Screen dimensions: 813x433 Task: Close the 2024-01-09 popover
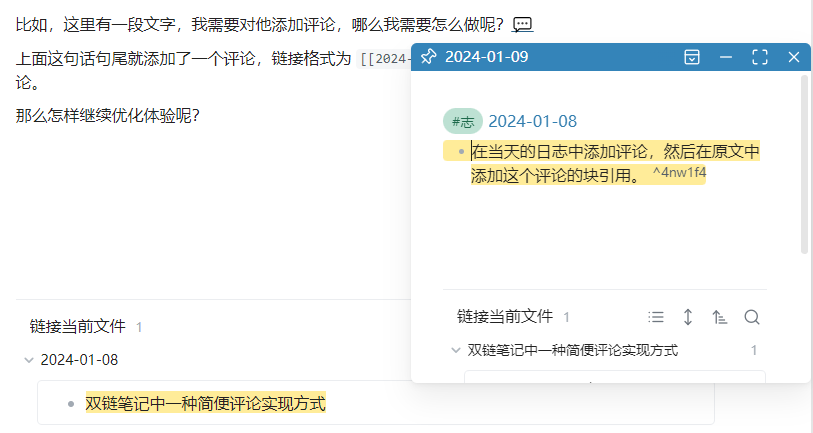[794, 57]
